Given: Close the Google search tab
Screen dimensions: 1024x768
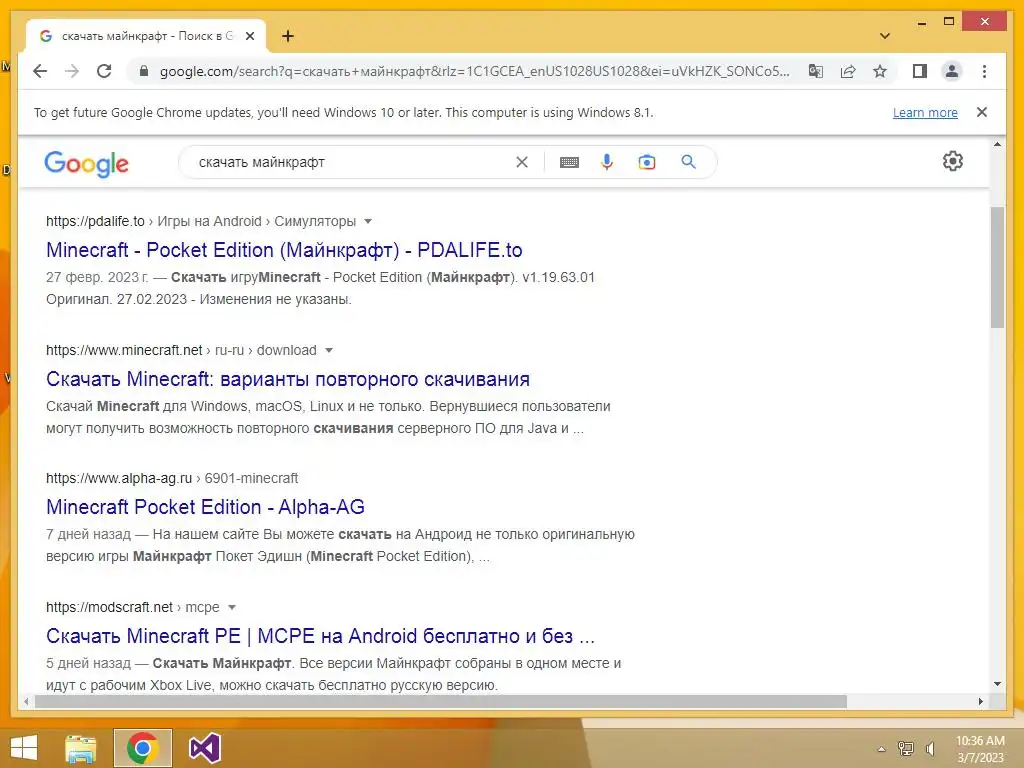Looking at the screenshot, I should pos(249,36).
